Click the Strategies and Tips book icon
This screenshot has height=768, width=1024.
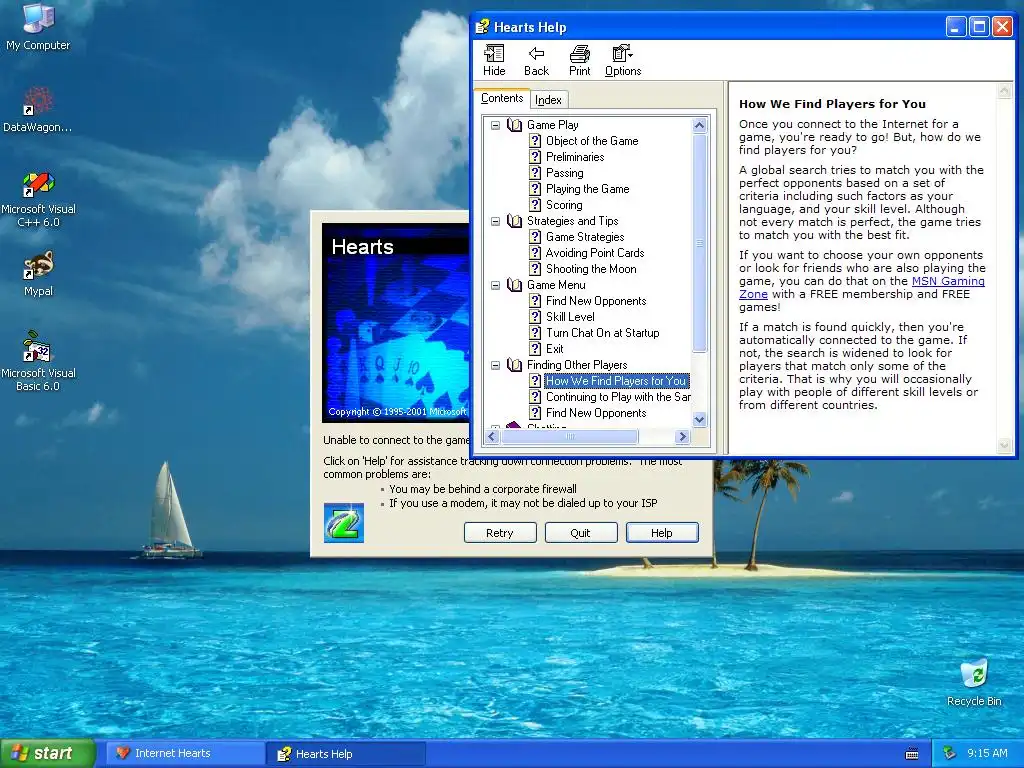click(515, 221)
